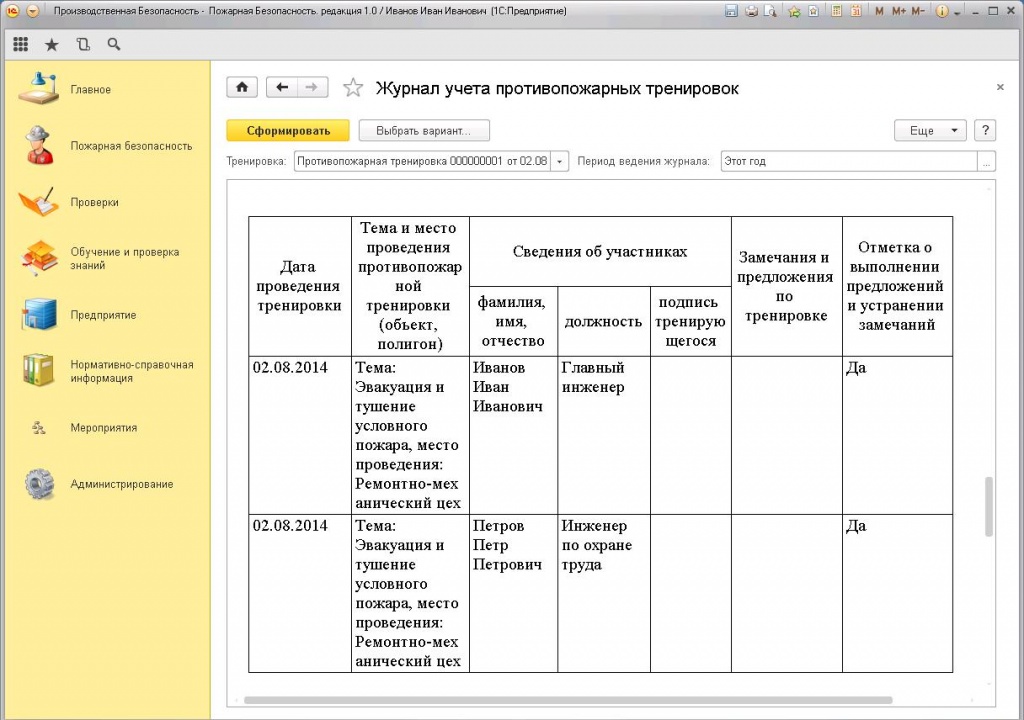Open the Favorites star panel in the toolbar
Screen dimensions: 1024x720
(52, 44)
